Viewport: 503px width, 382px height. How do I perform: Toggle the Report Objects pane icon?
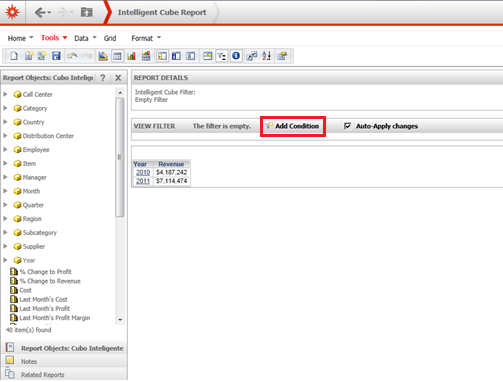click(x=162, y=56)
